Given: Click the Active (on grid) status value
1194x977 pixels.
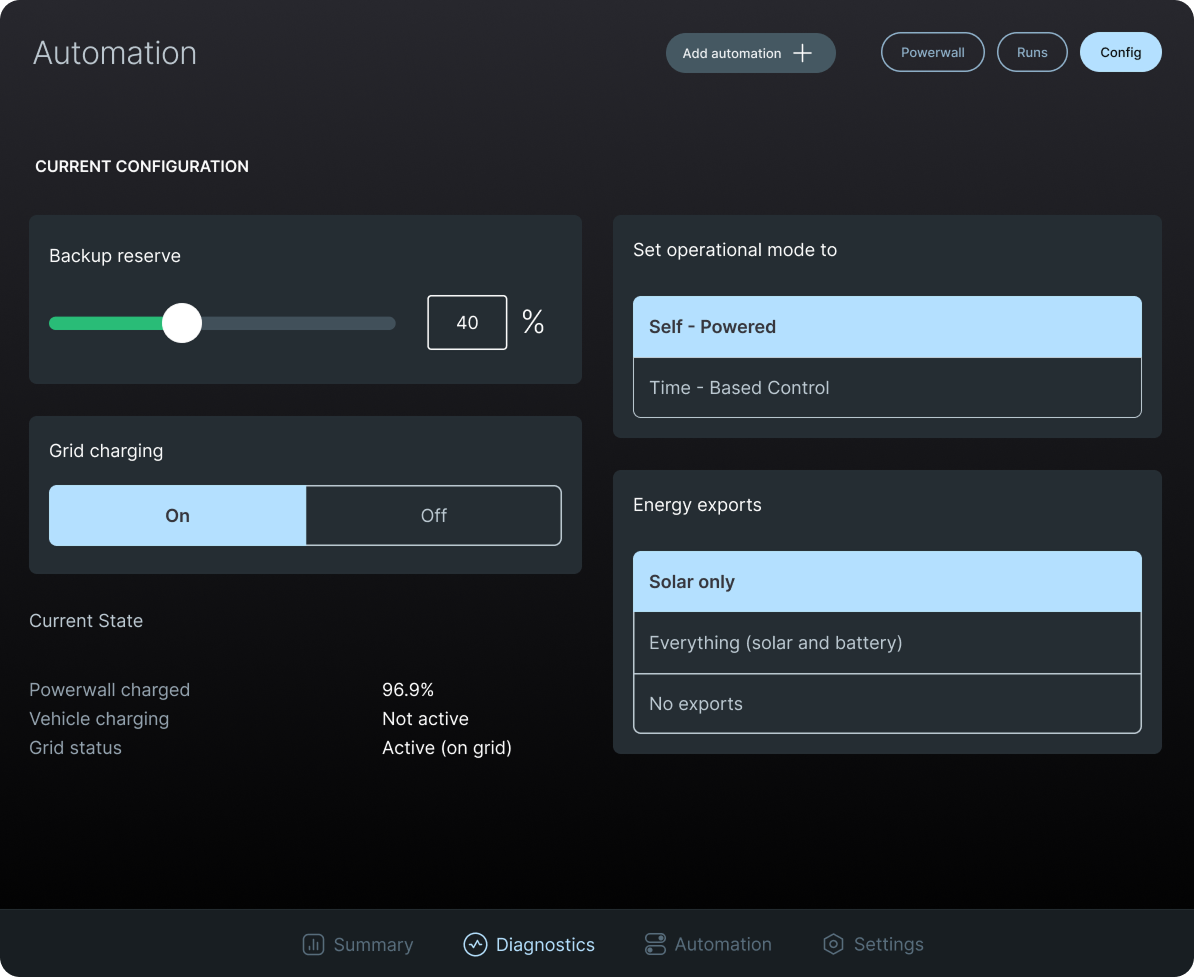Looking at the screenshot, I should (447, 748).
